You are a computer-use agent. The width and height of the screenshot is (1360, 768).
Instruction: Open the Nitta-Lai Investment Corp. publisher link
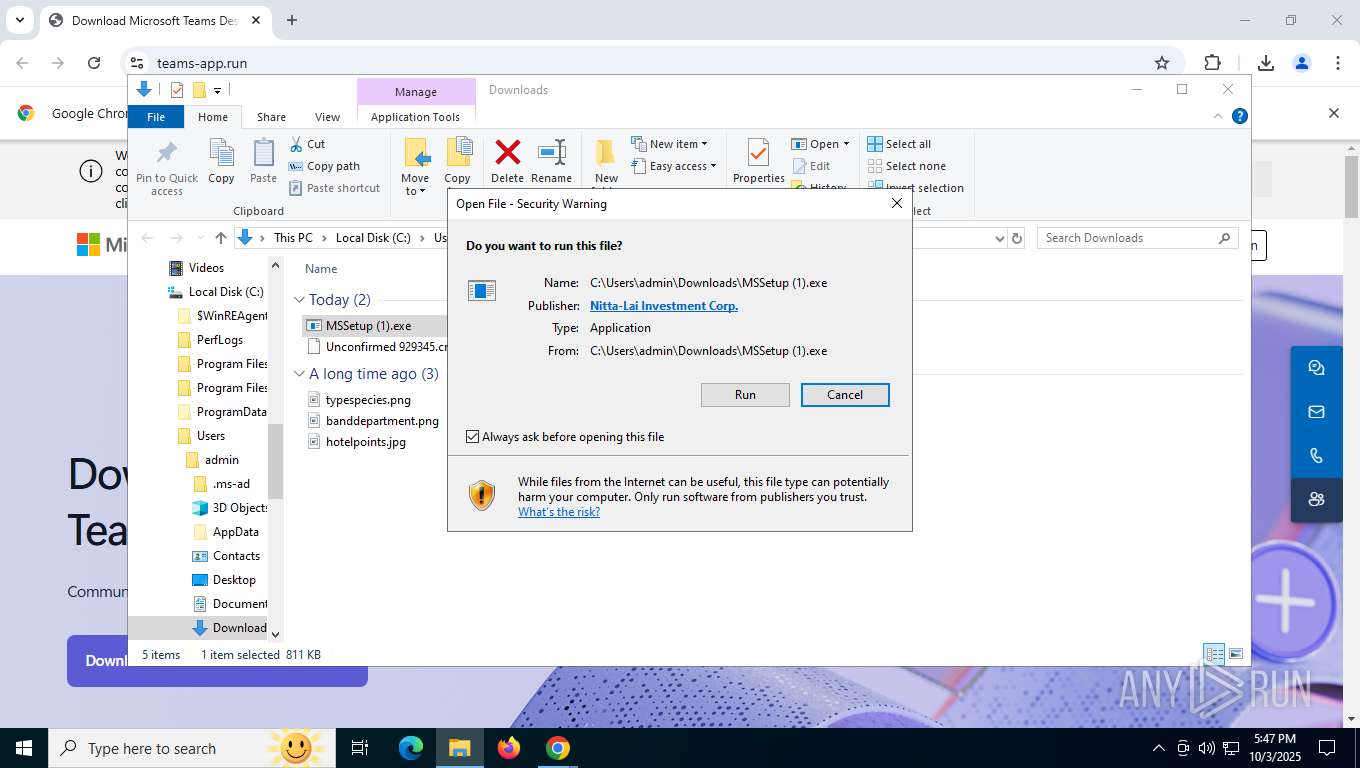click(664, 306)
